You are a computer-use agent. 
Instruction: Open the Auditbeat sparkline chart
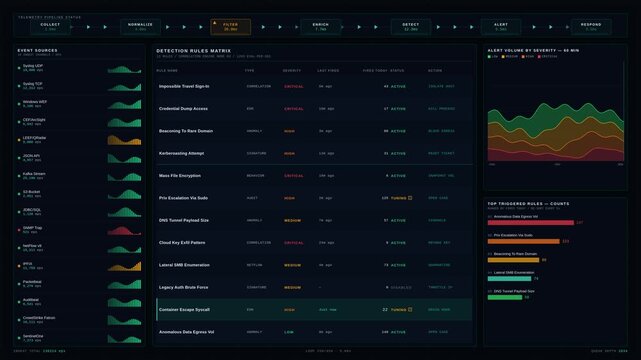pyautogui.click(x=124, y=302)
